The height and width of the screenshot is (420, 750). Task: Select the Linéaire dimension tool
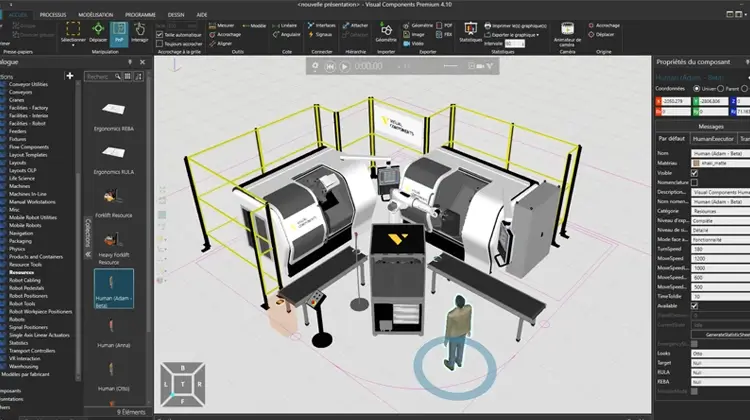coord(285,25)
